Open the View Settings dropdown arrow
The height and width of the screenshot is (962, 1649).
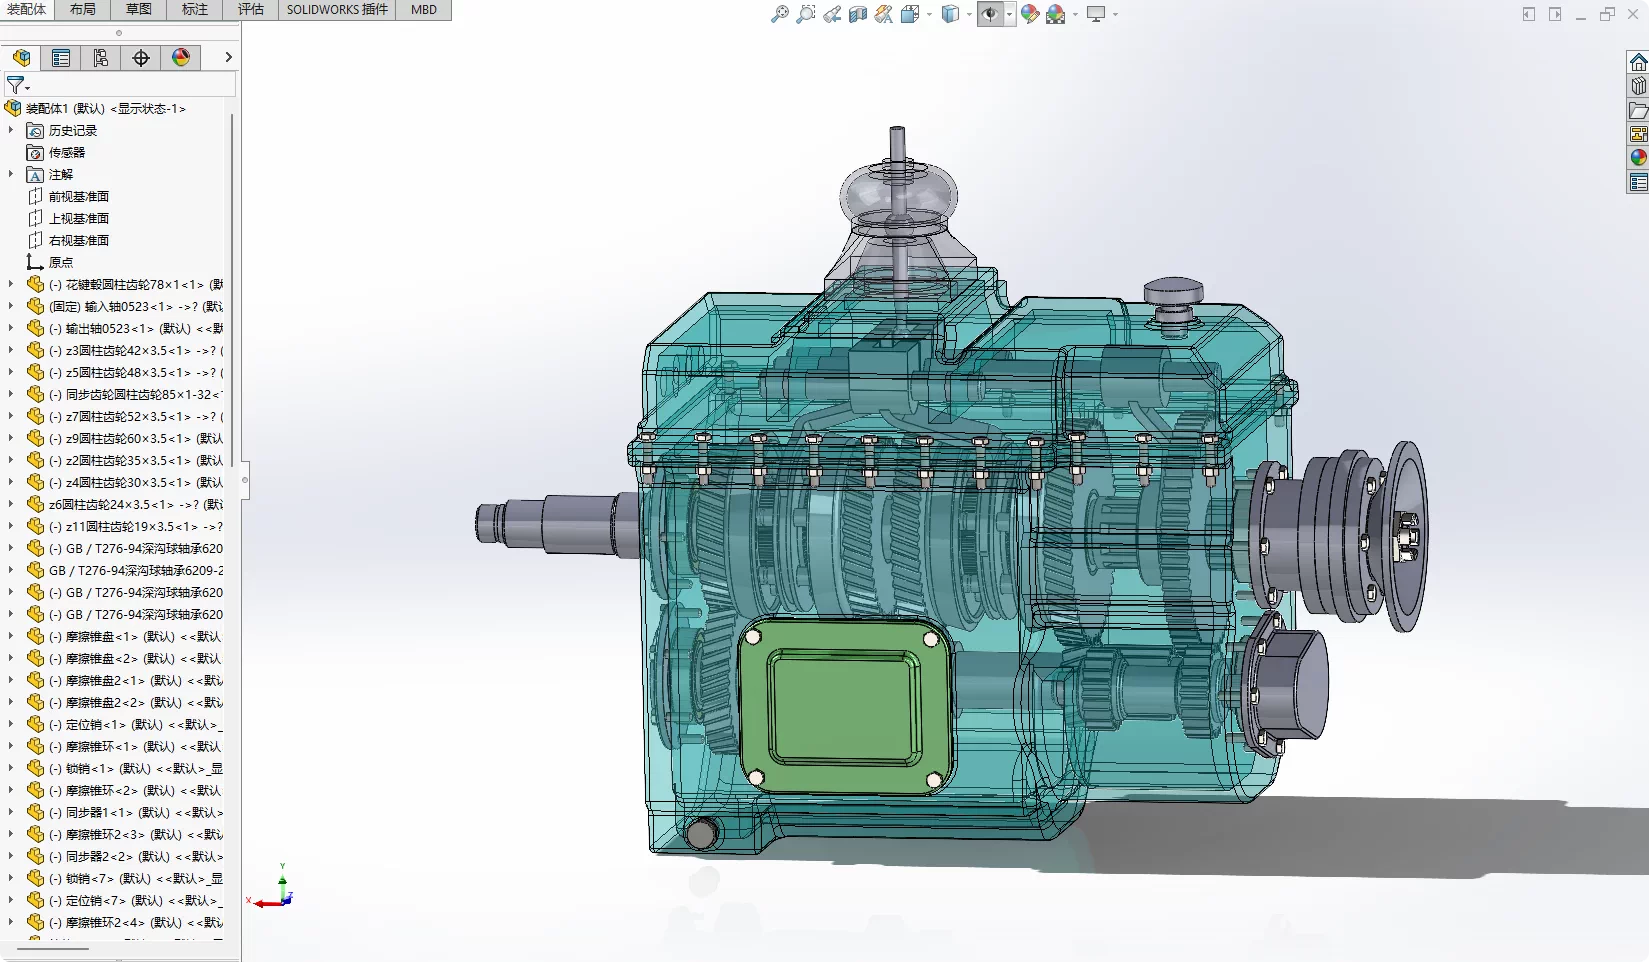pos(1115,14)
